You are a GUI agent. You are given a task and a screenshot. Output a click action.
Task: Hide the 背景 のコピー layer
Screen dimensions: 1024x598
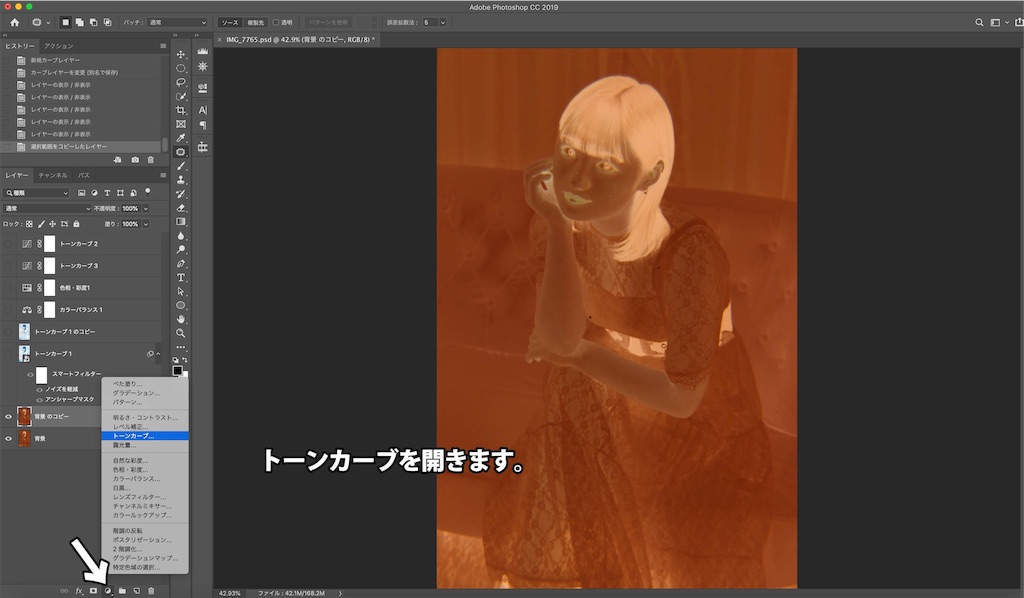tap(8, 415)
